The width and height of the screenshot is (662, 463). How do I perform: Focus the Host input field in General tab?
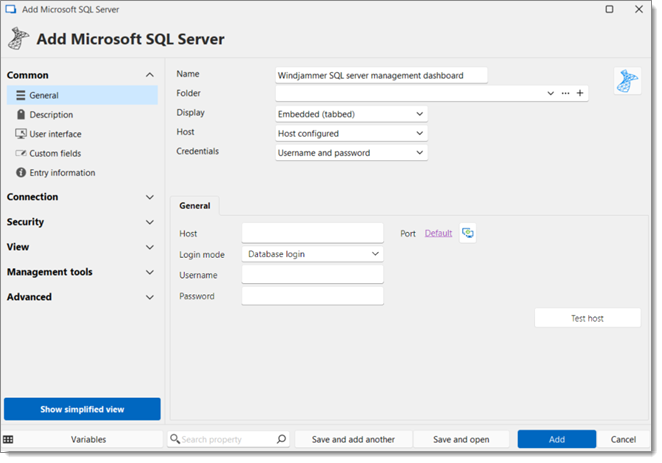[312, 233]
